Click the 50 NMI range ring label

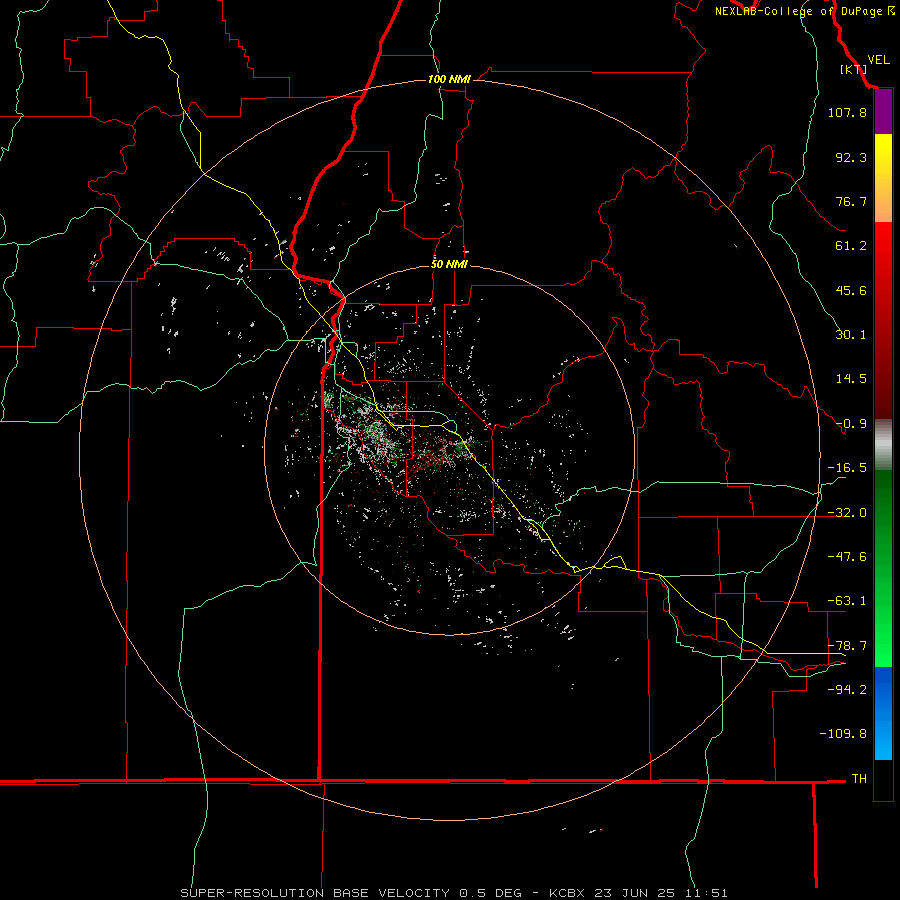point(449,265)
